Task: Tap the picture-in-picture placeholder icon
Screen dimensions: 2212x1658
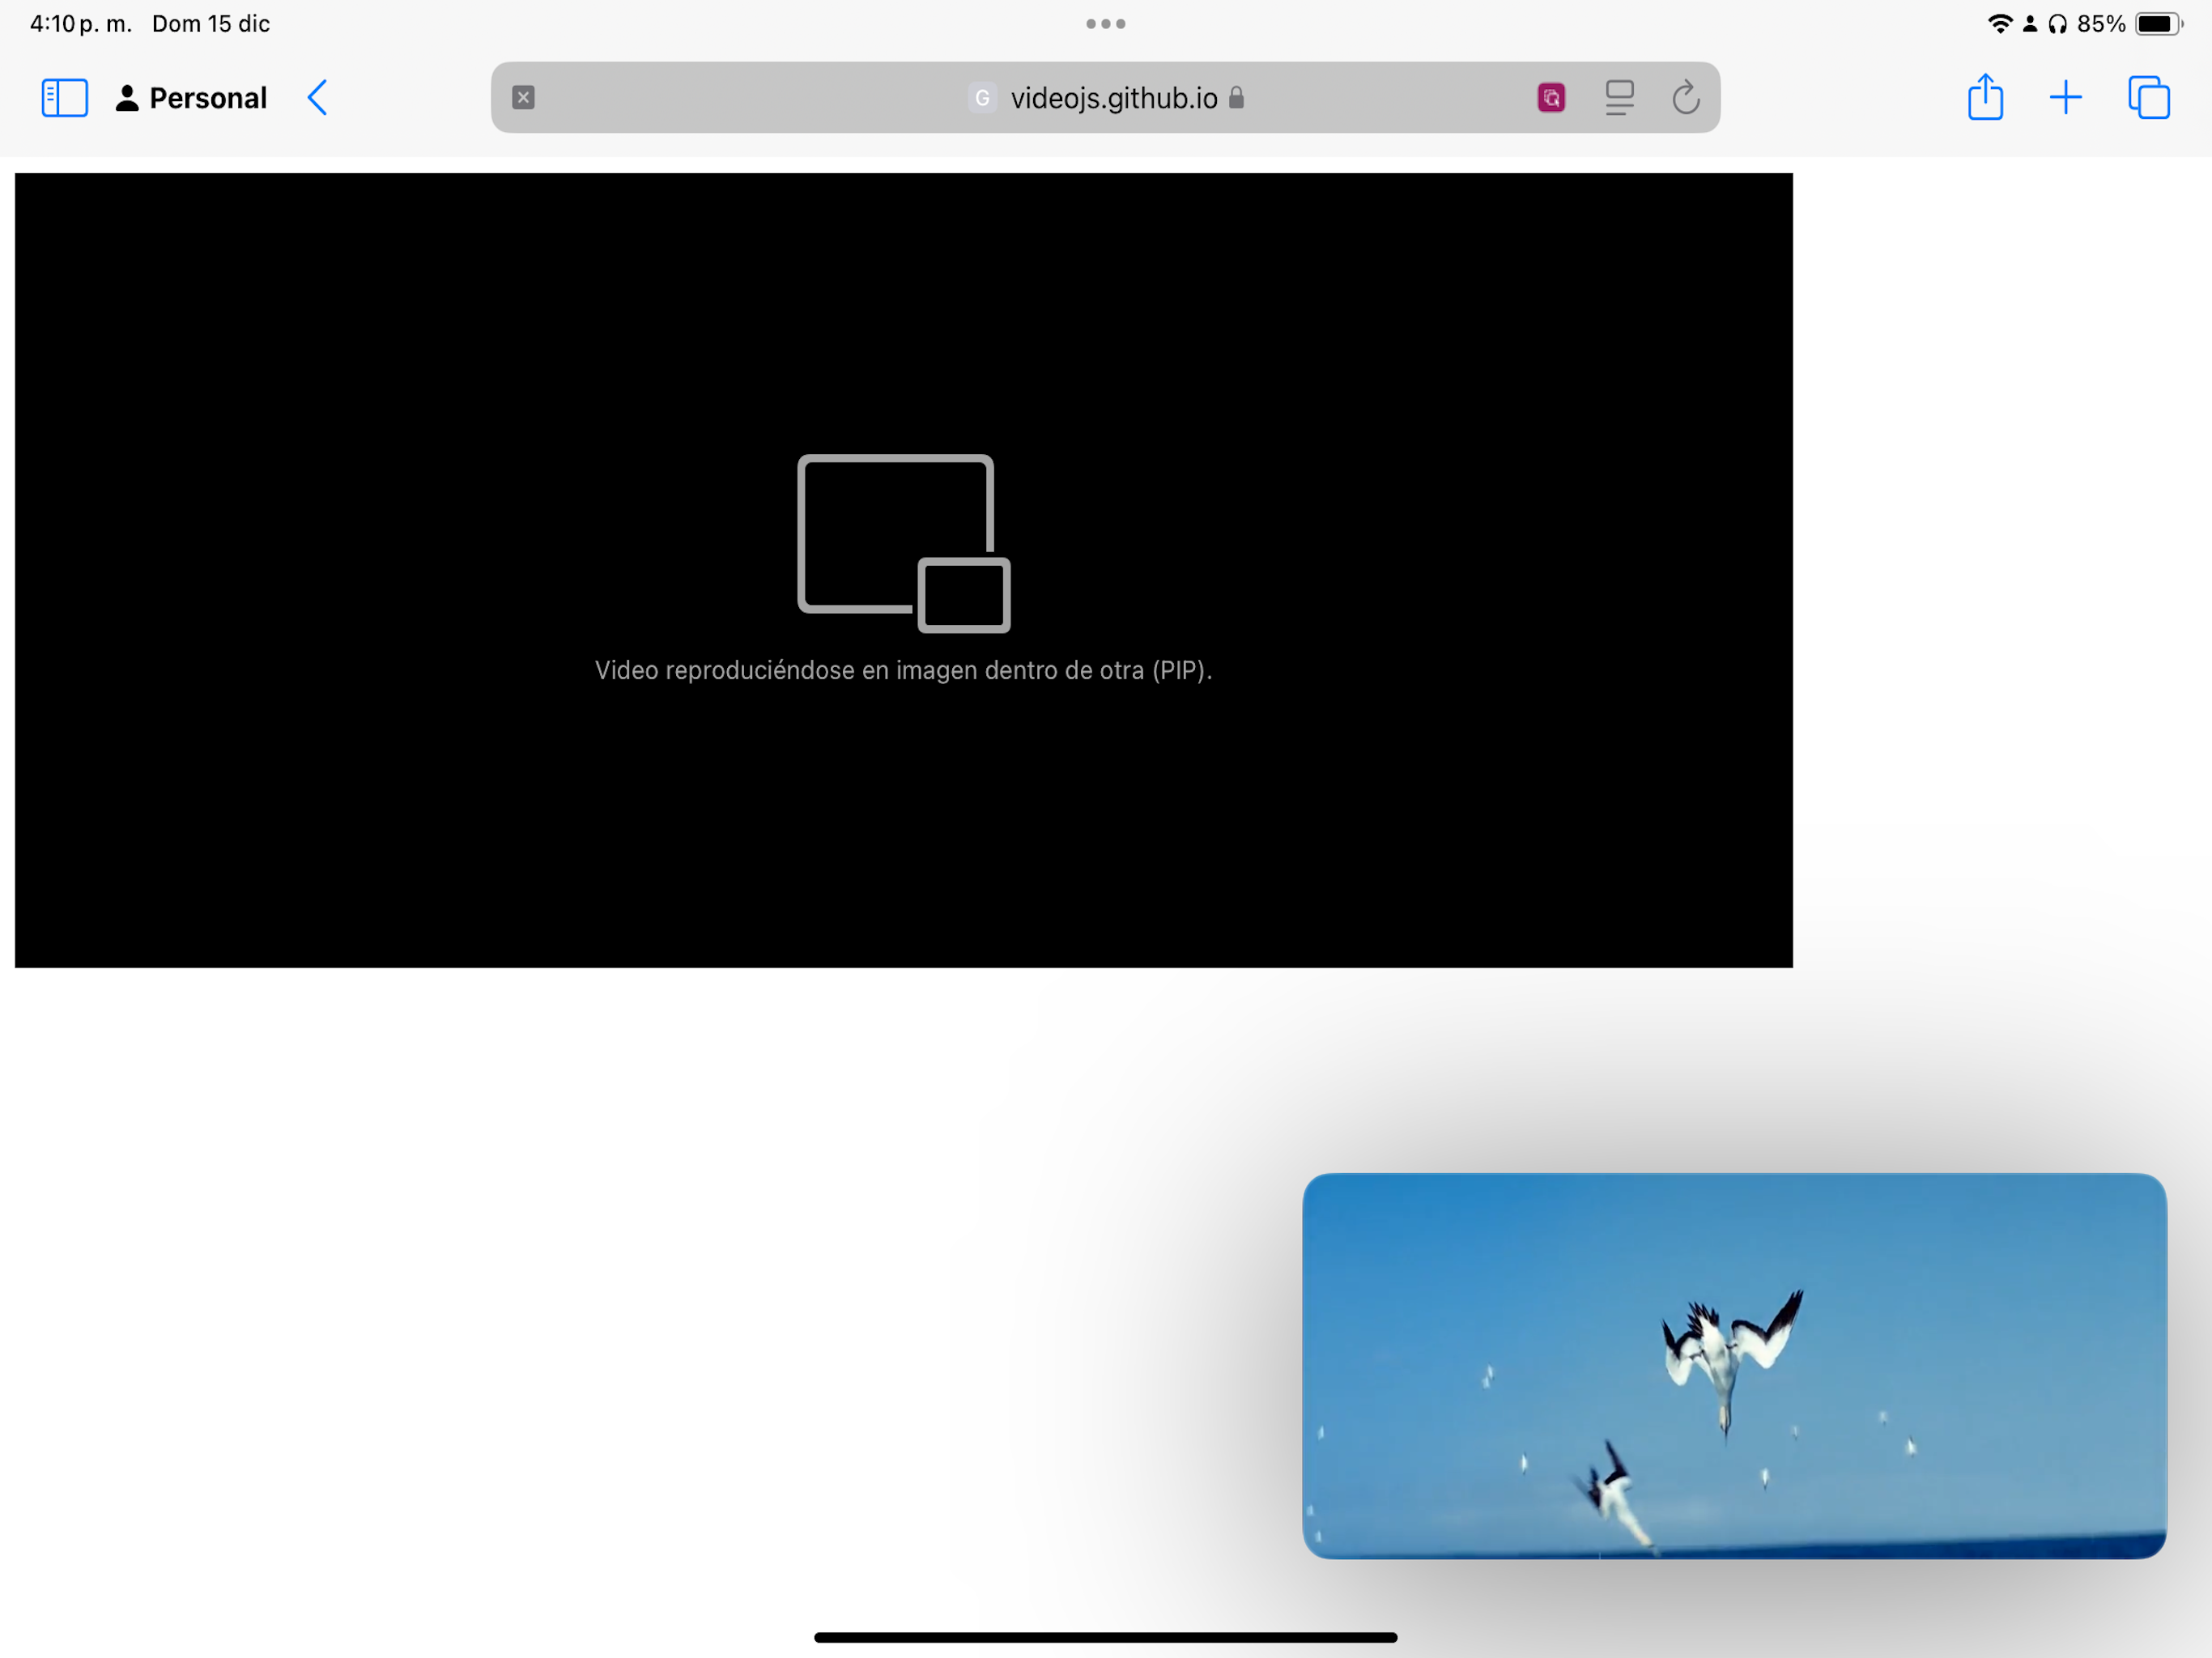Action: pos(903,543)
